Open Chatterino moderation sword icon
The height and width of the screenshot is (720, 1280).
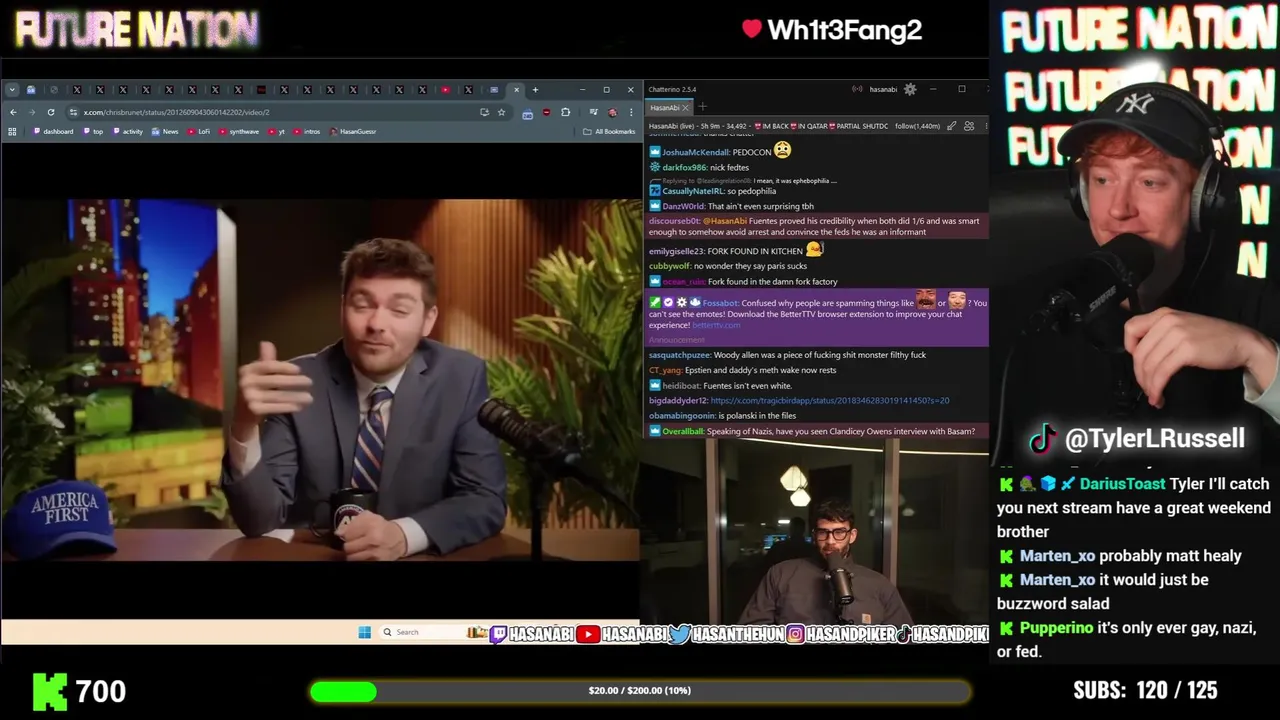(951, 126)
